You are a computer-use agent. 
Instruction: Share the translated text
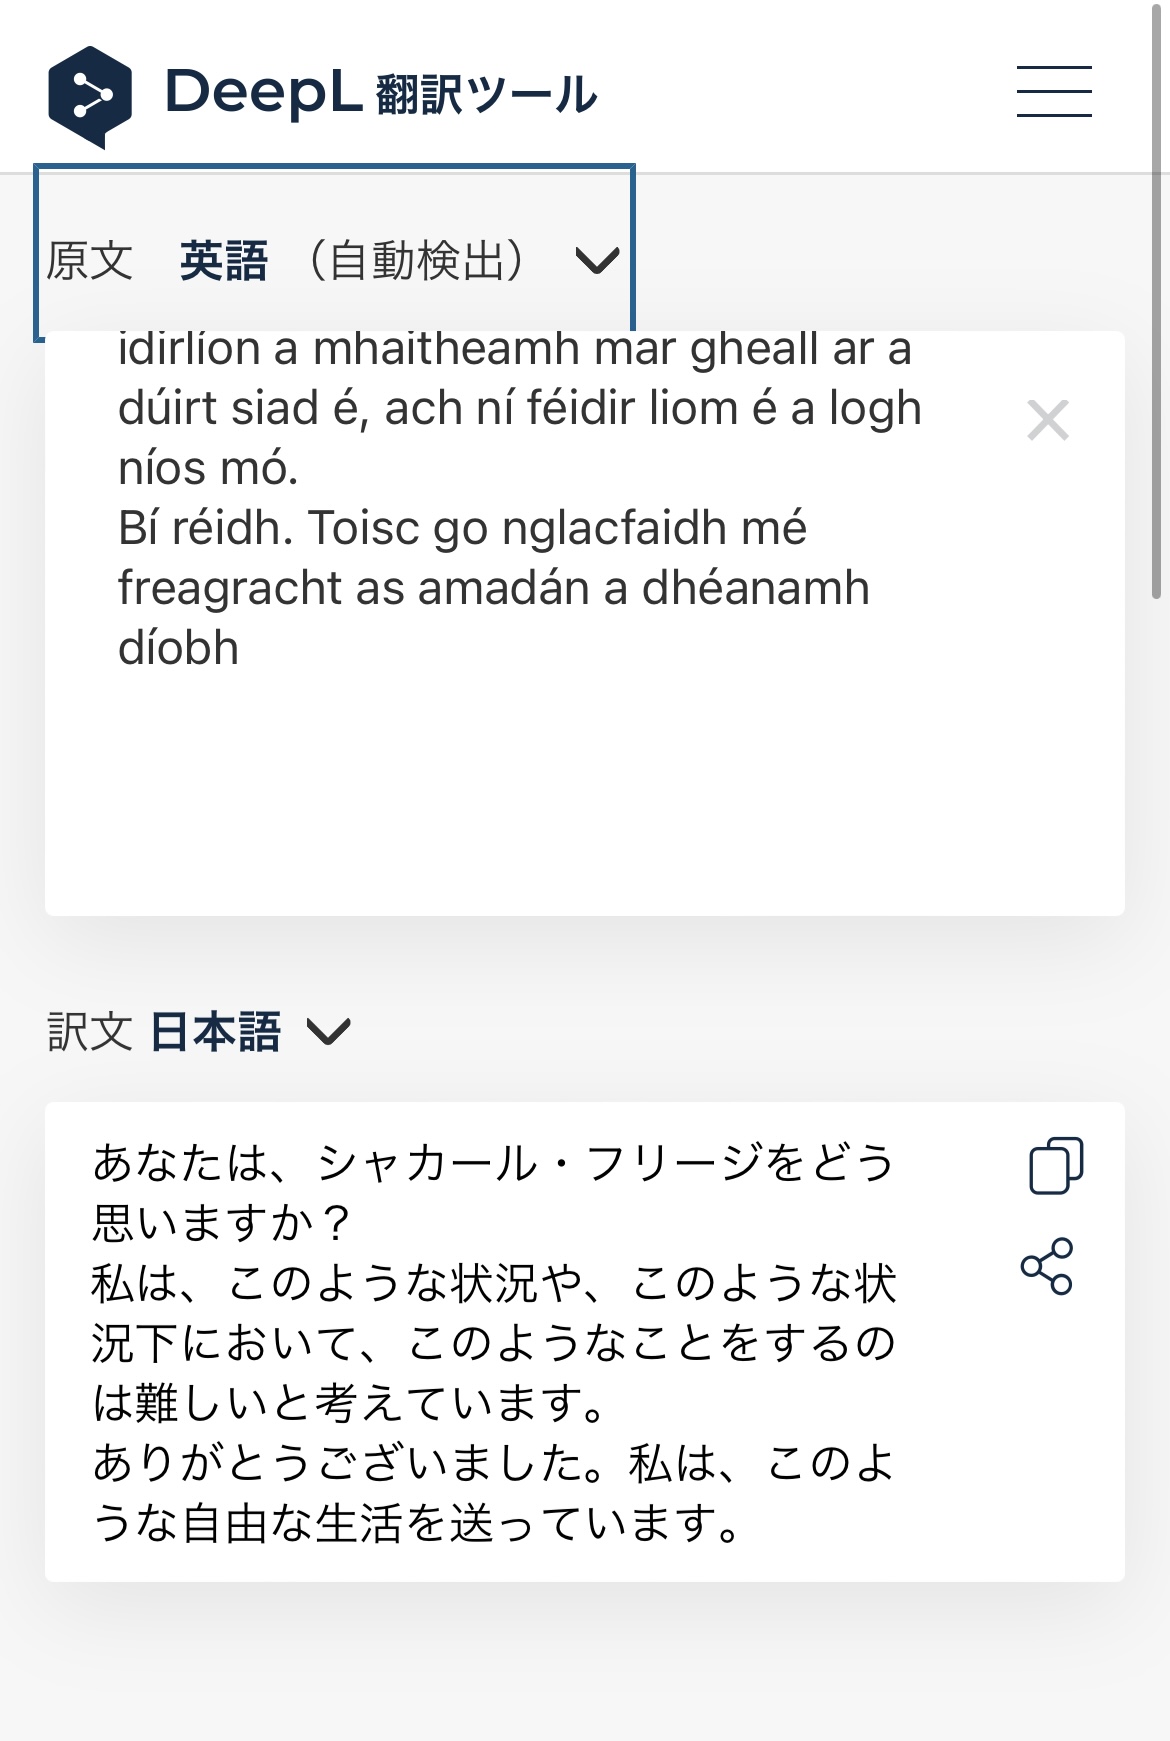tap(1047, 1266)
